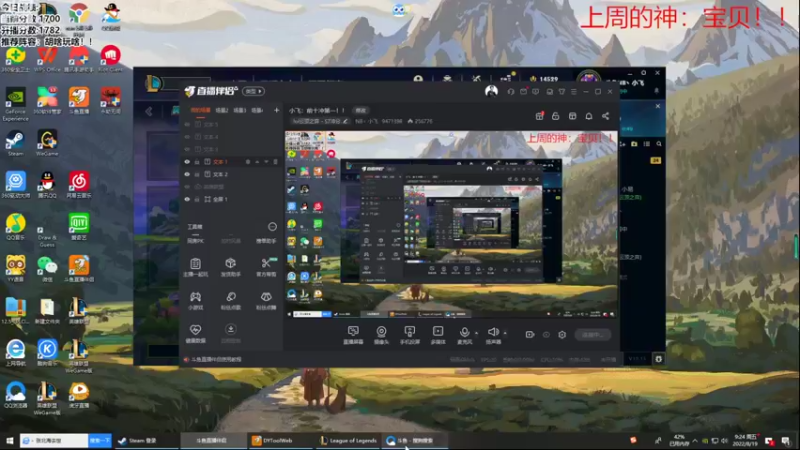
Task: Open the Windows Start menu
Action: (10, 440)
